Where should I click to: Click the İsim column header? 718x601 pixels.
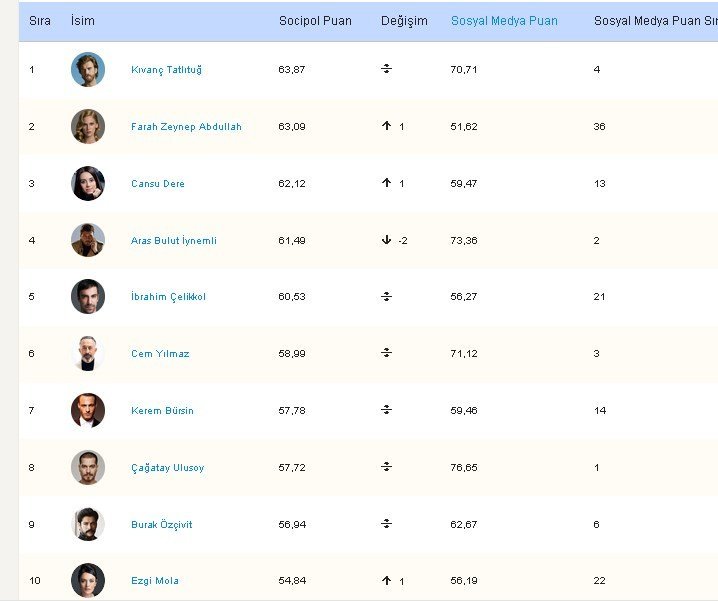coord(83,21)
